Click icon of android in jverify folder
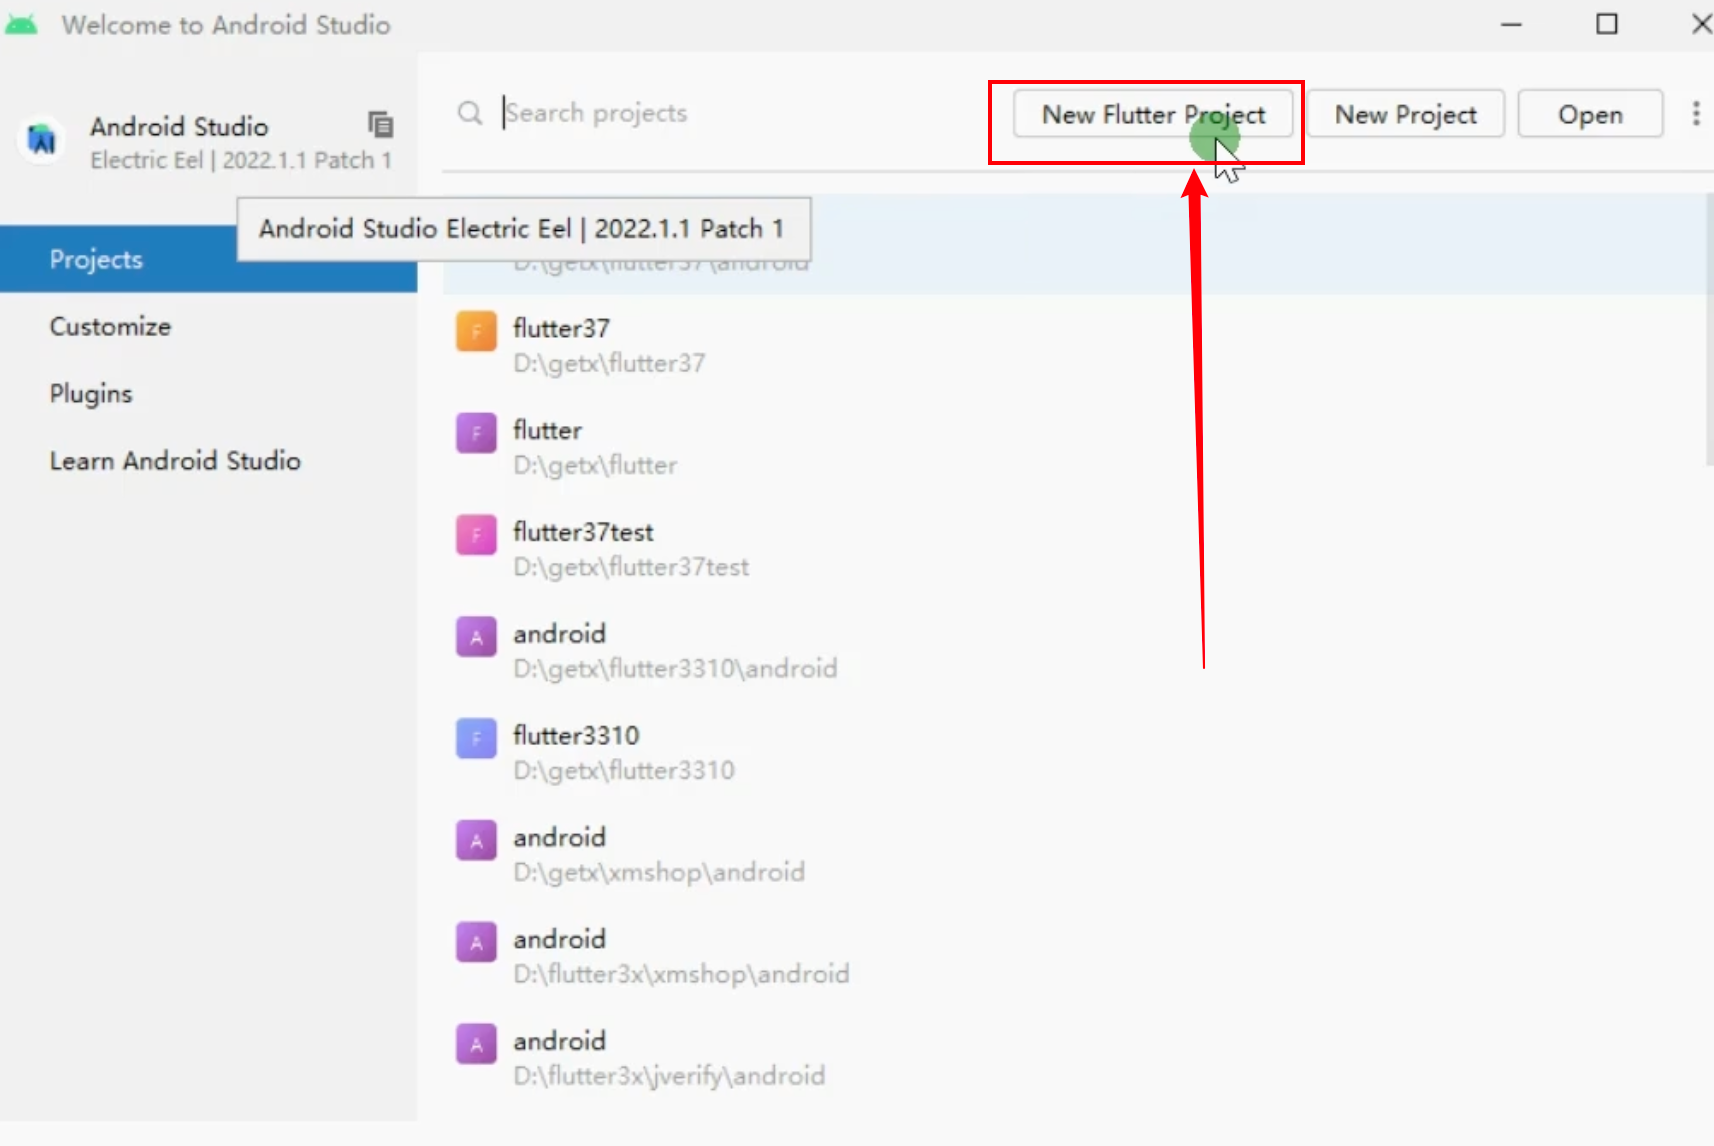The height and width of the screenshot is (1146, 1714). [x=476, y=1044]
